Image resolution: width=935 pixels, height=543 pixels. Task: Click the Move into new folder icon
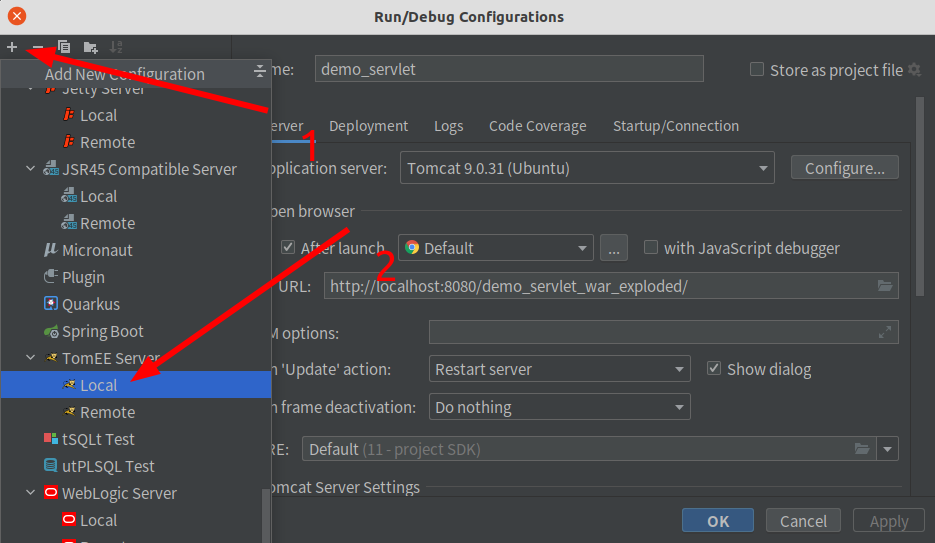click(x=91, y=47)
